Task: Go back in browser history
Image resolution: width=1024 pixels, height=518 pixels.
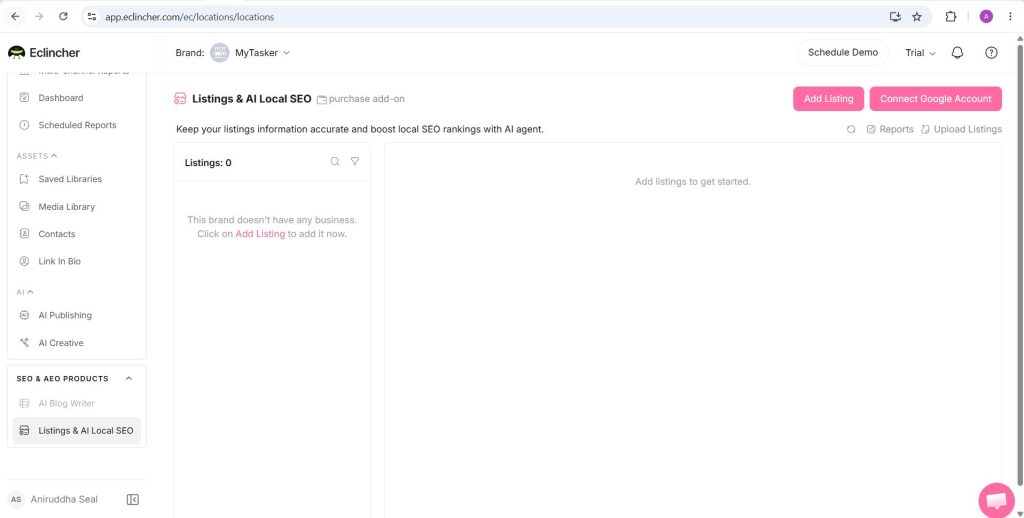Action: (15, 17)
